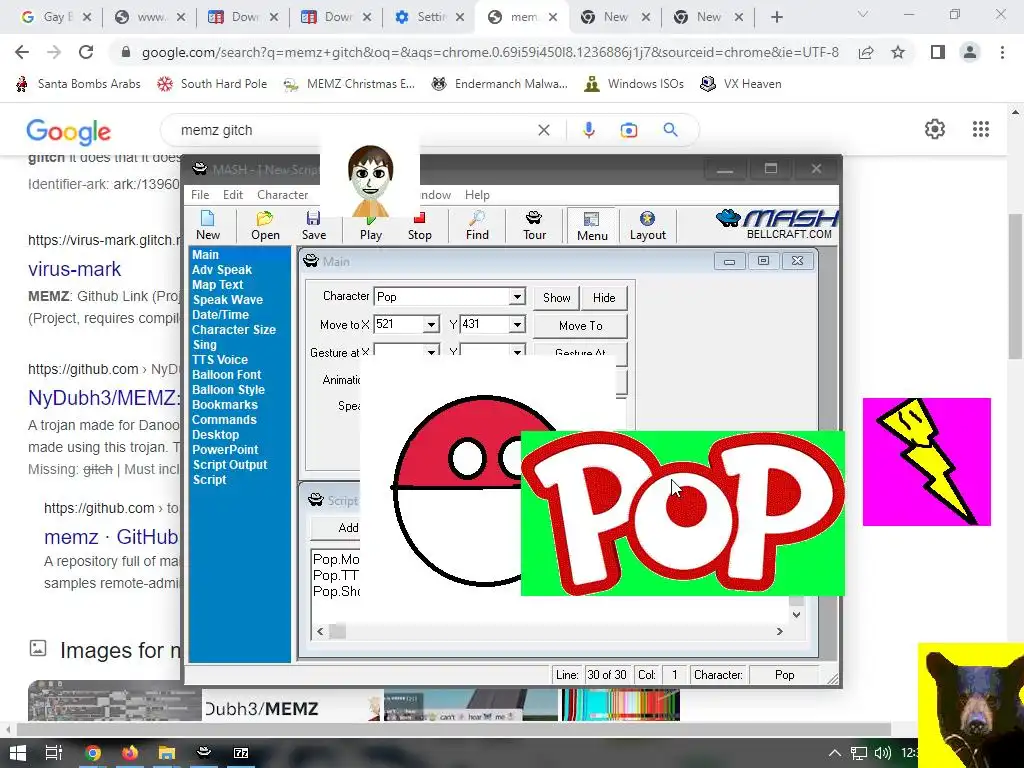1024x768 pixels.
Task: Click the Show character button
Action: [556, 298]
